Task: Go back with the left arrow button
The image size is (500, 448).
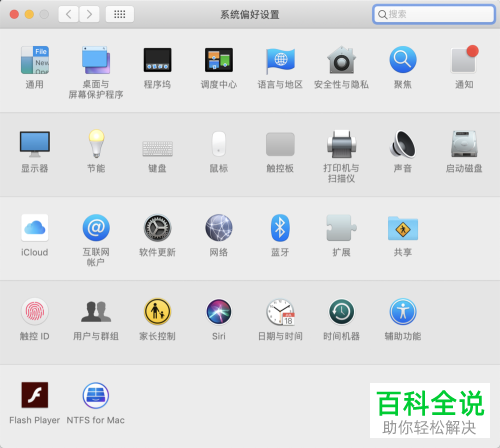Action: 69,14
